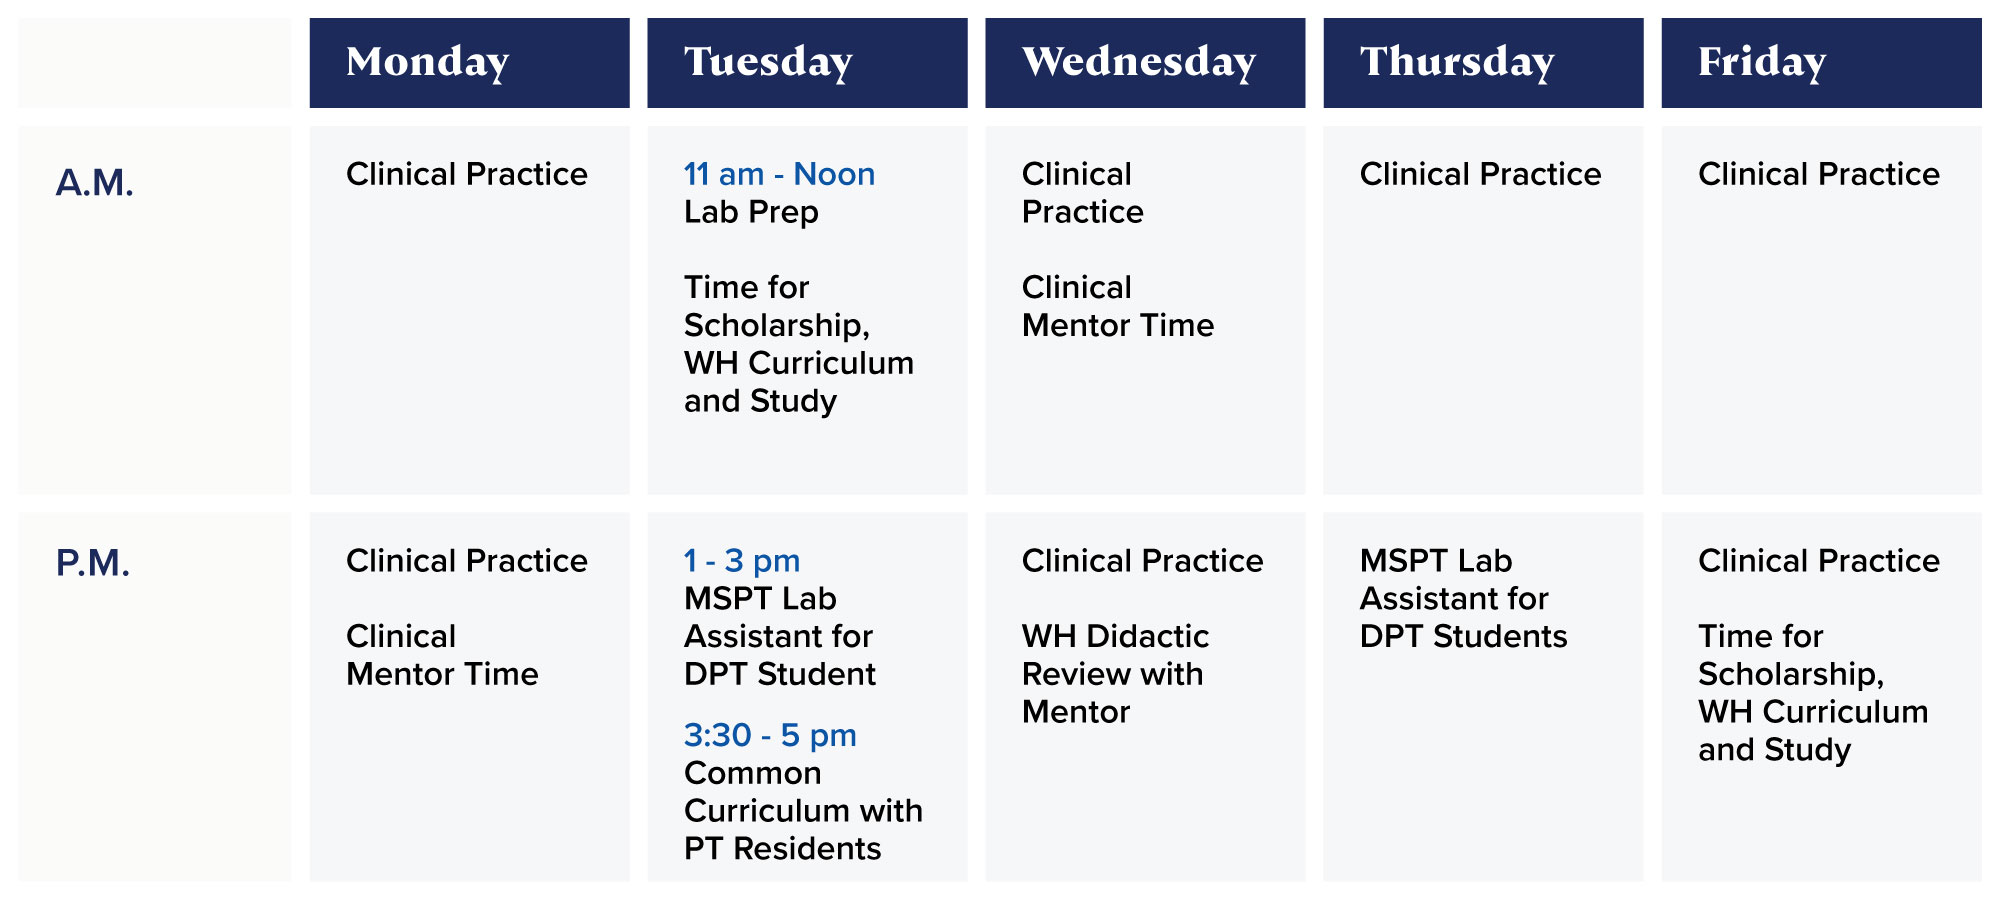Click Clinical Mentor Time in Monday afternoon
2000x901 pixels.
tap(442, 655)
